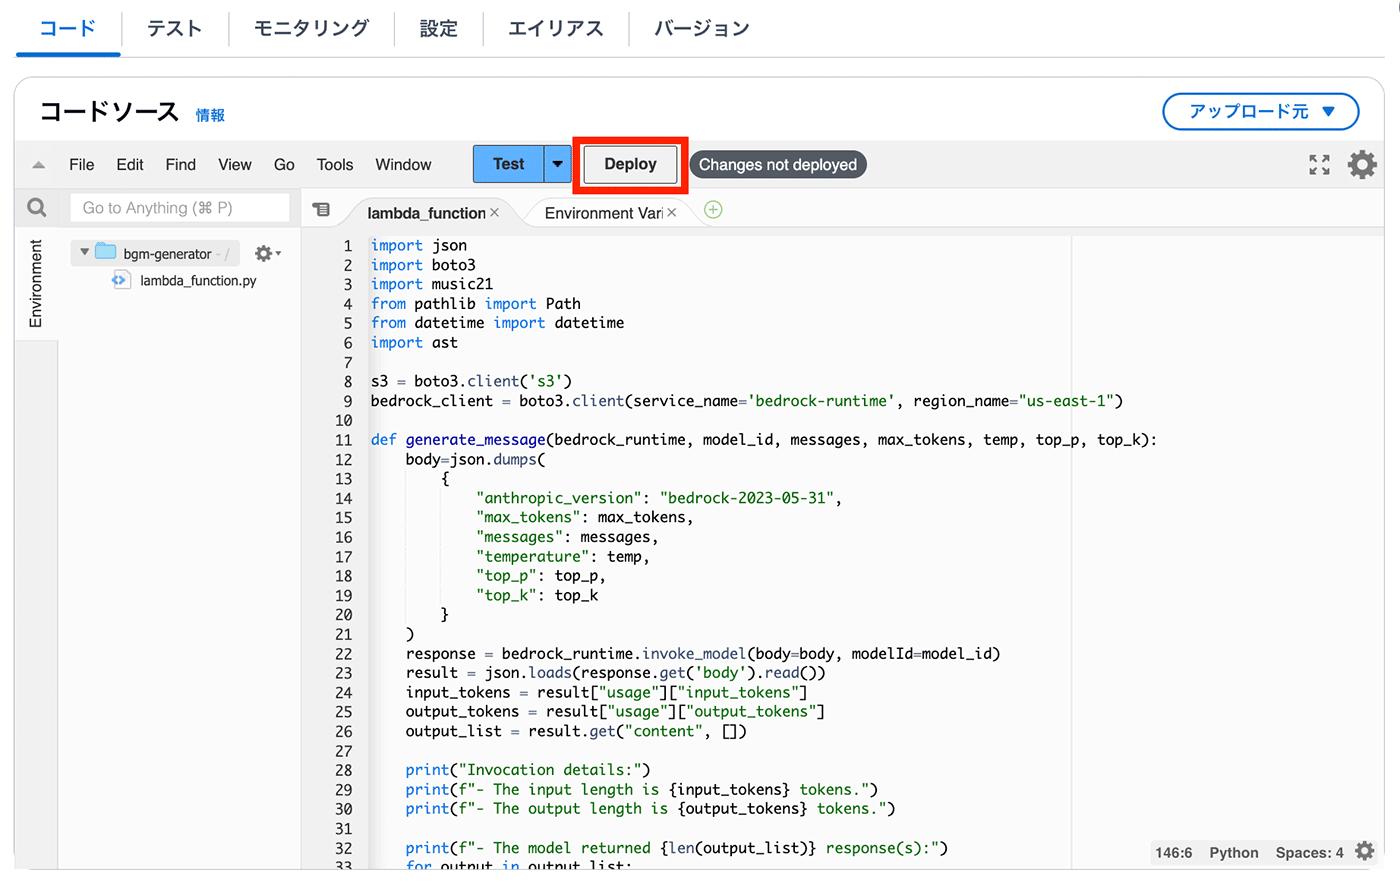Click the Test button

(x=508, y=164)
